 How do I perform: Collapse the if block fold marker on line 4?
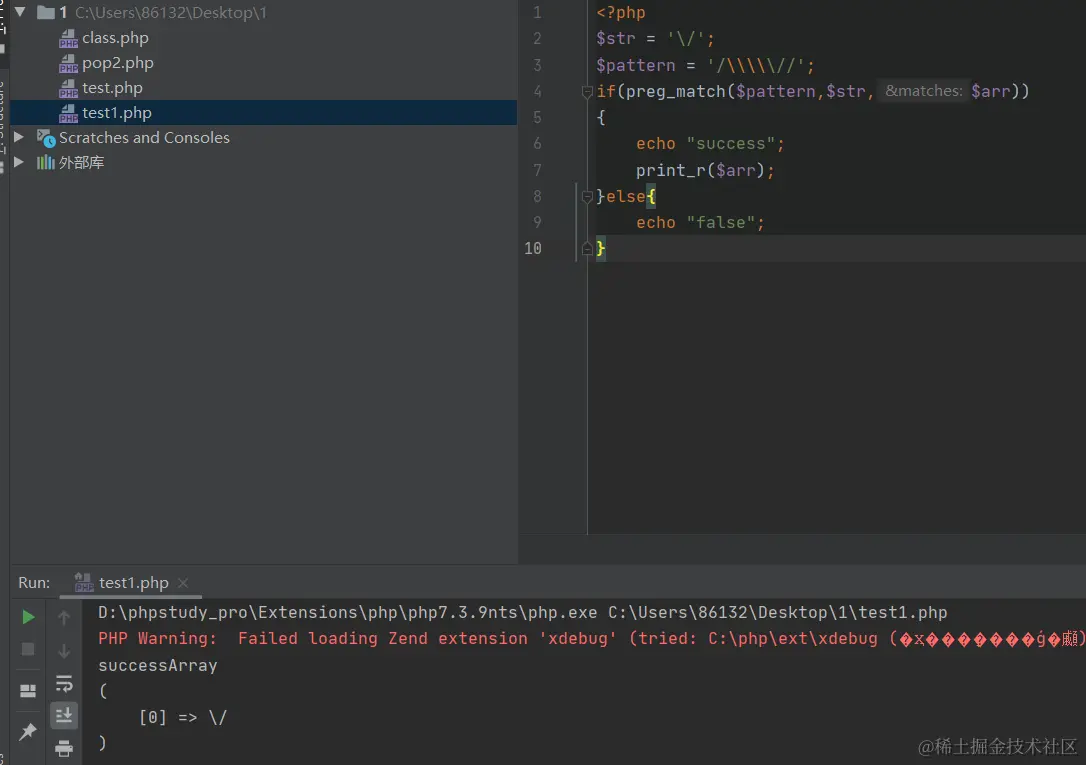tap(587, 91)
